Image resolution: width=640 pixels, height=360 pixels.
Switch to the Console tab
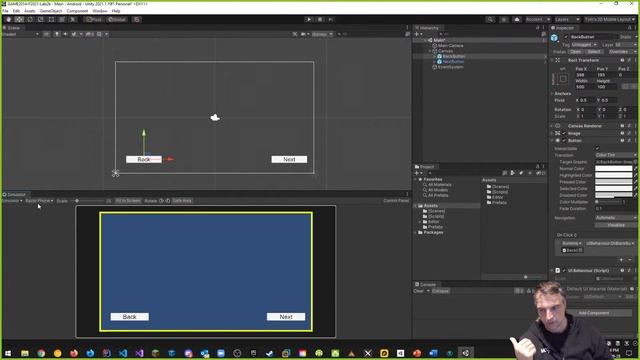[426, 284]
